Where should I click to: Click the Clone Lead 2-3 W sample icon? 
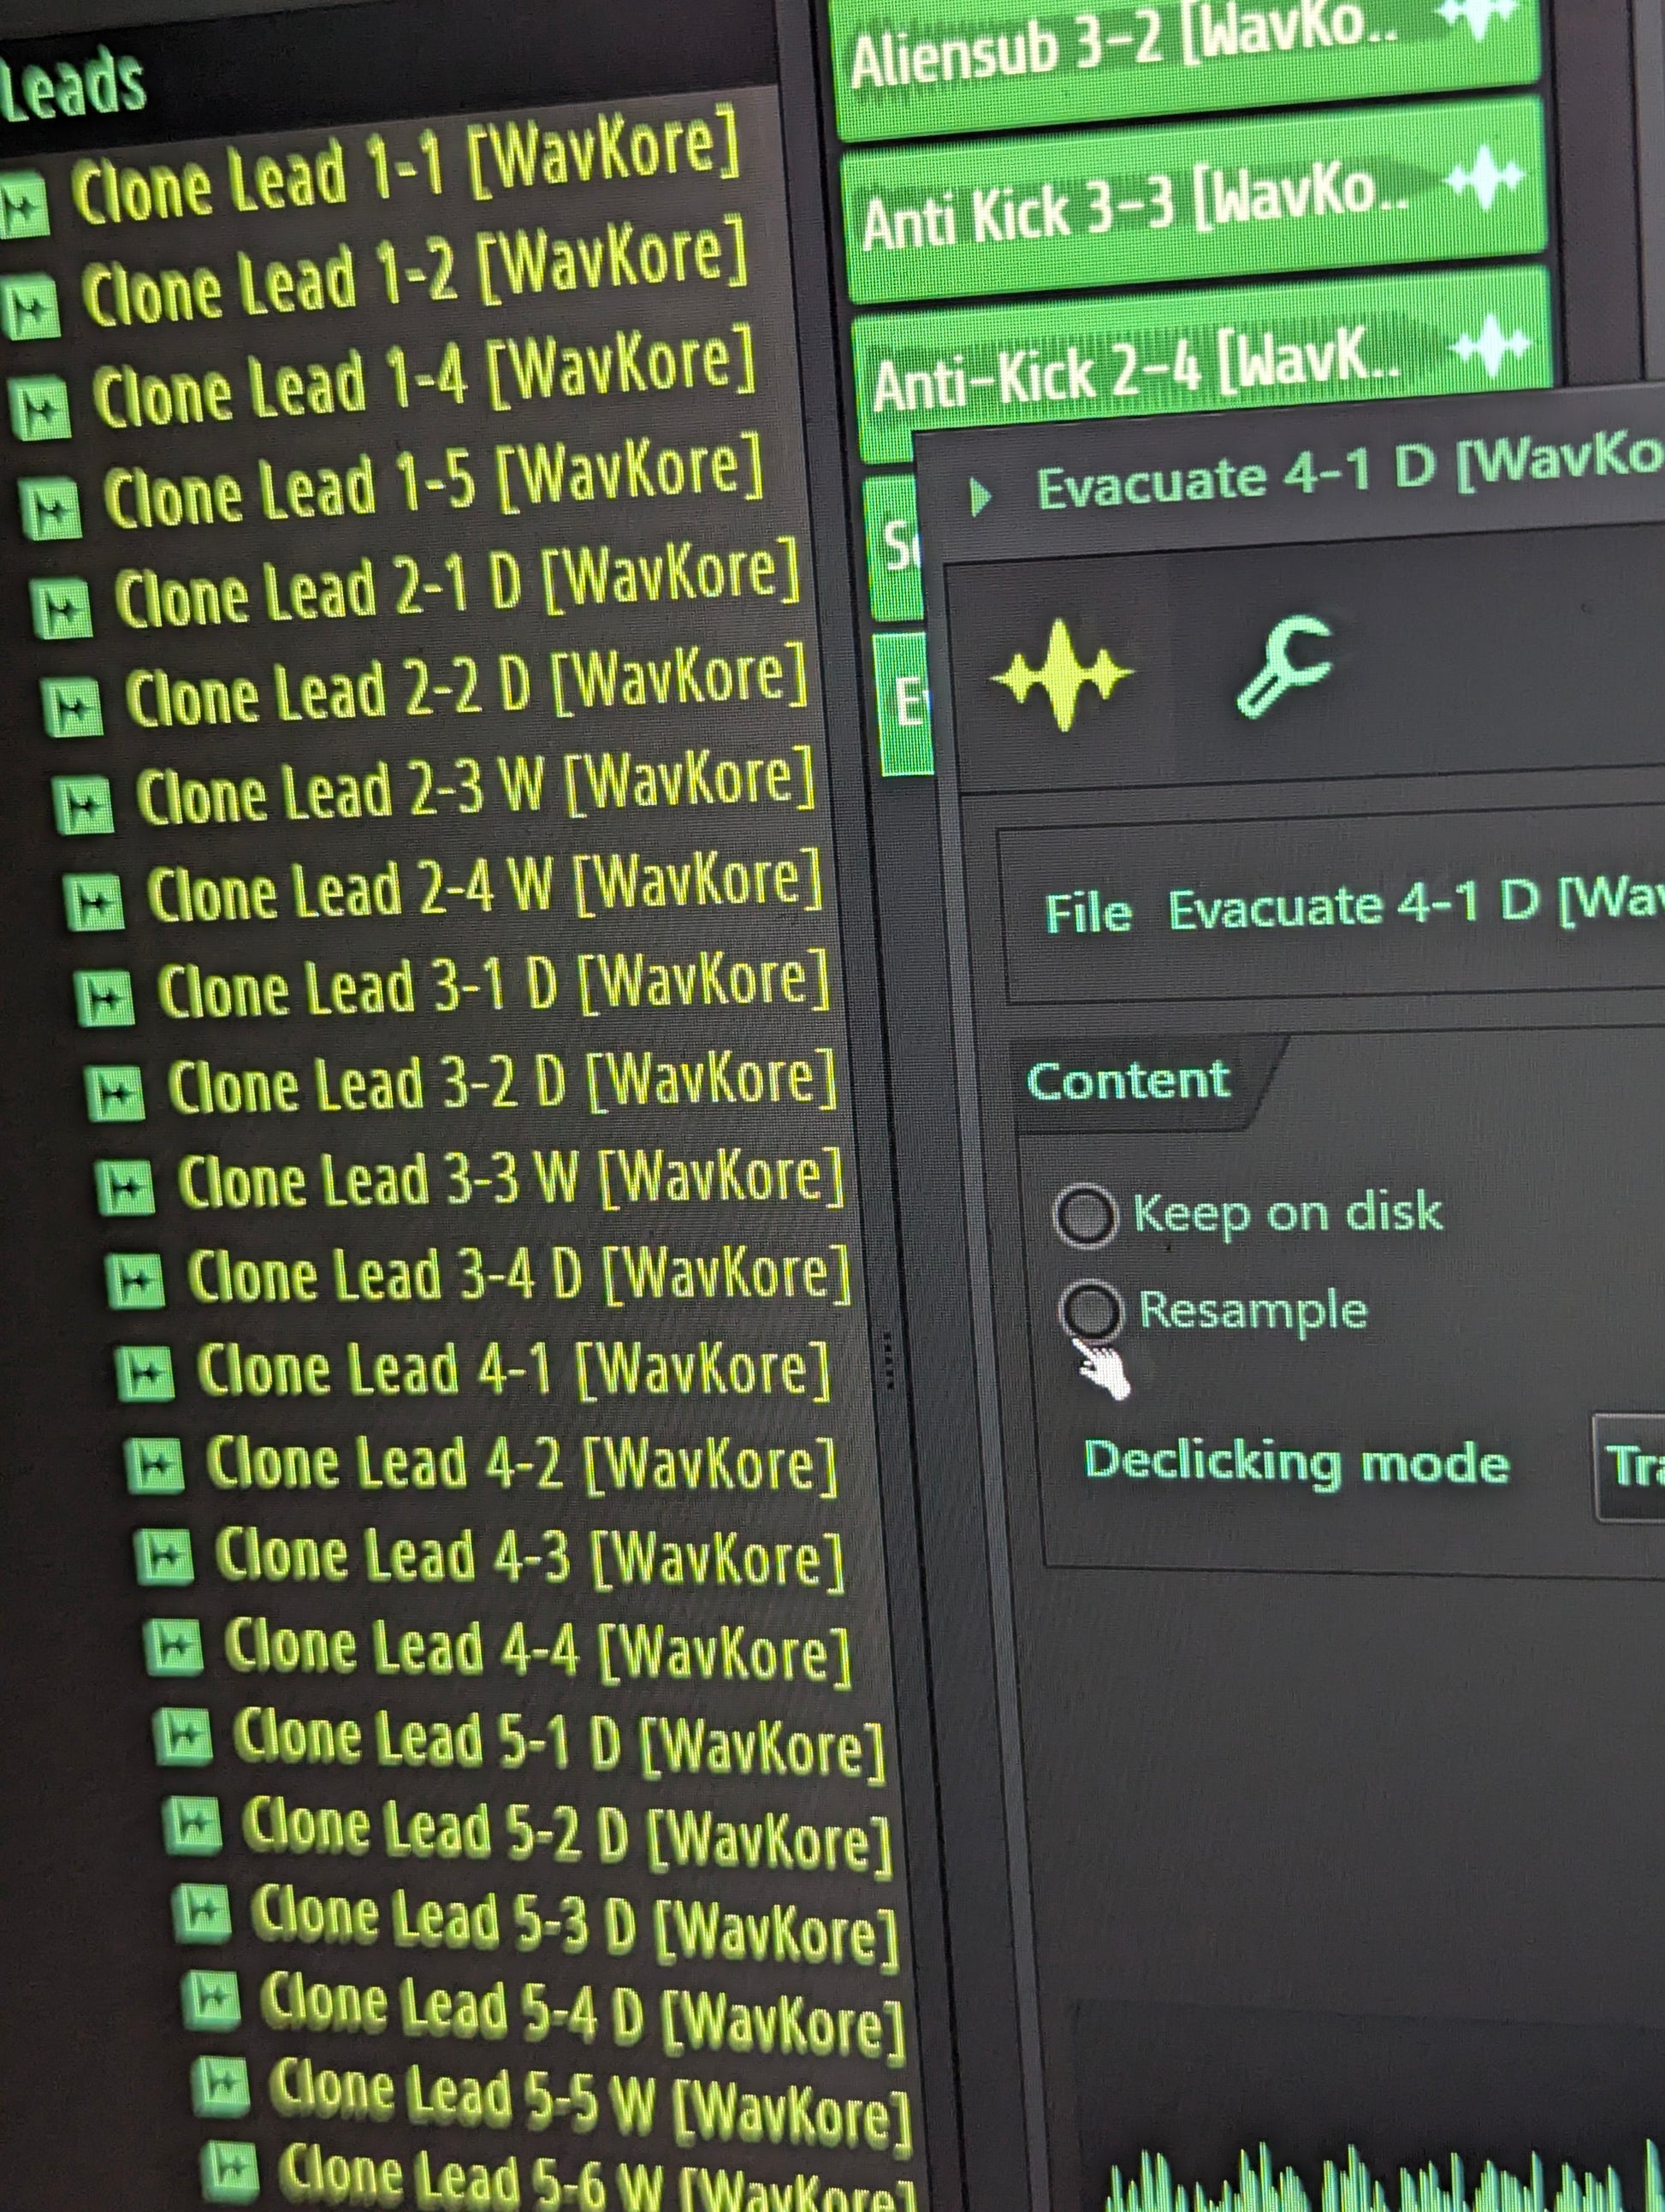pyautogui.click(x=82, y=806)
